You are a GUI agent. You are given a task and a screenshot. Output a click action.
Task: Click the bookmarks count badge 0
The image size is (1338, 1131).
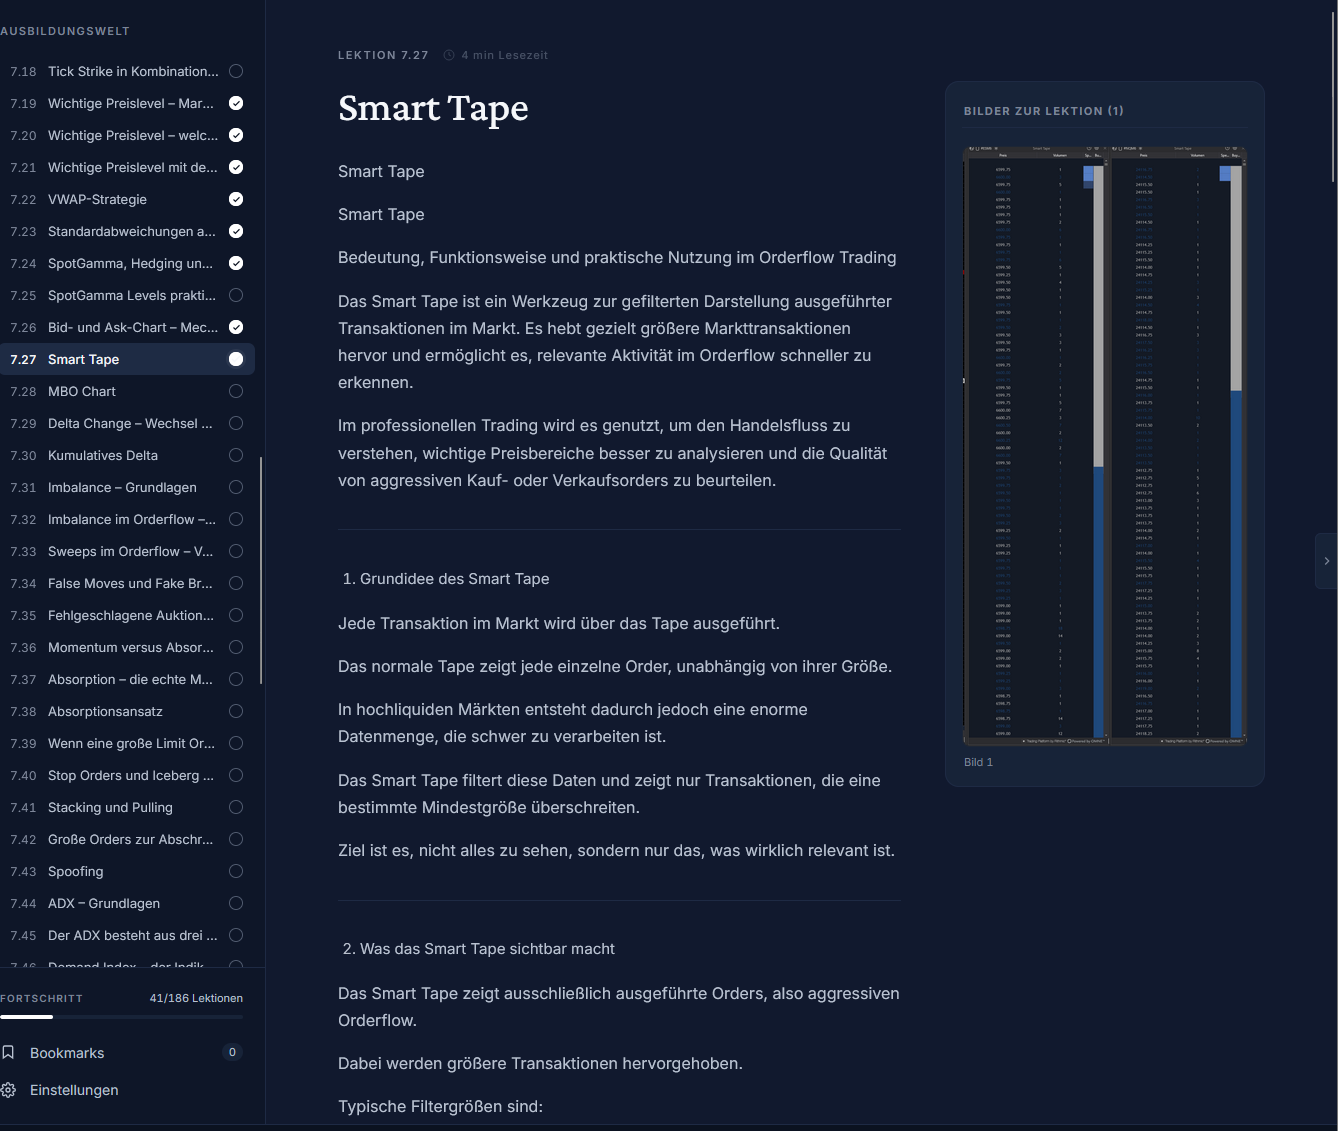(232, 1052)
